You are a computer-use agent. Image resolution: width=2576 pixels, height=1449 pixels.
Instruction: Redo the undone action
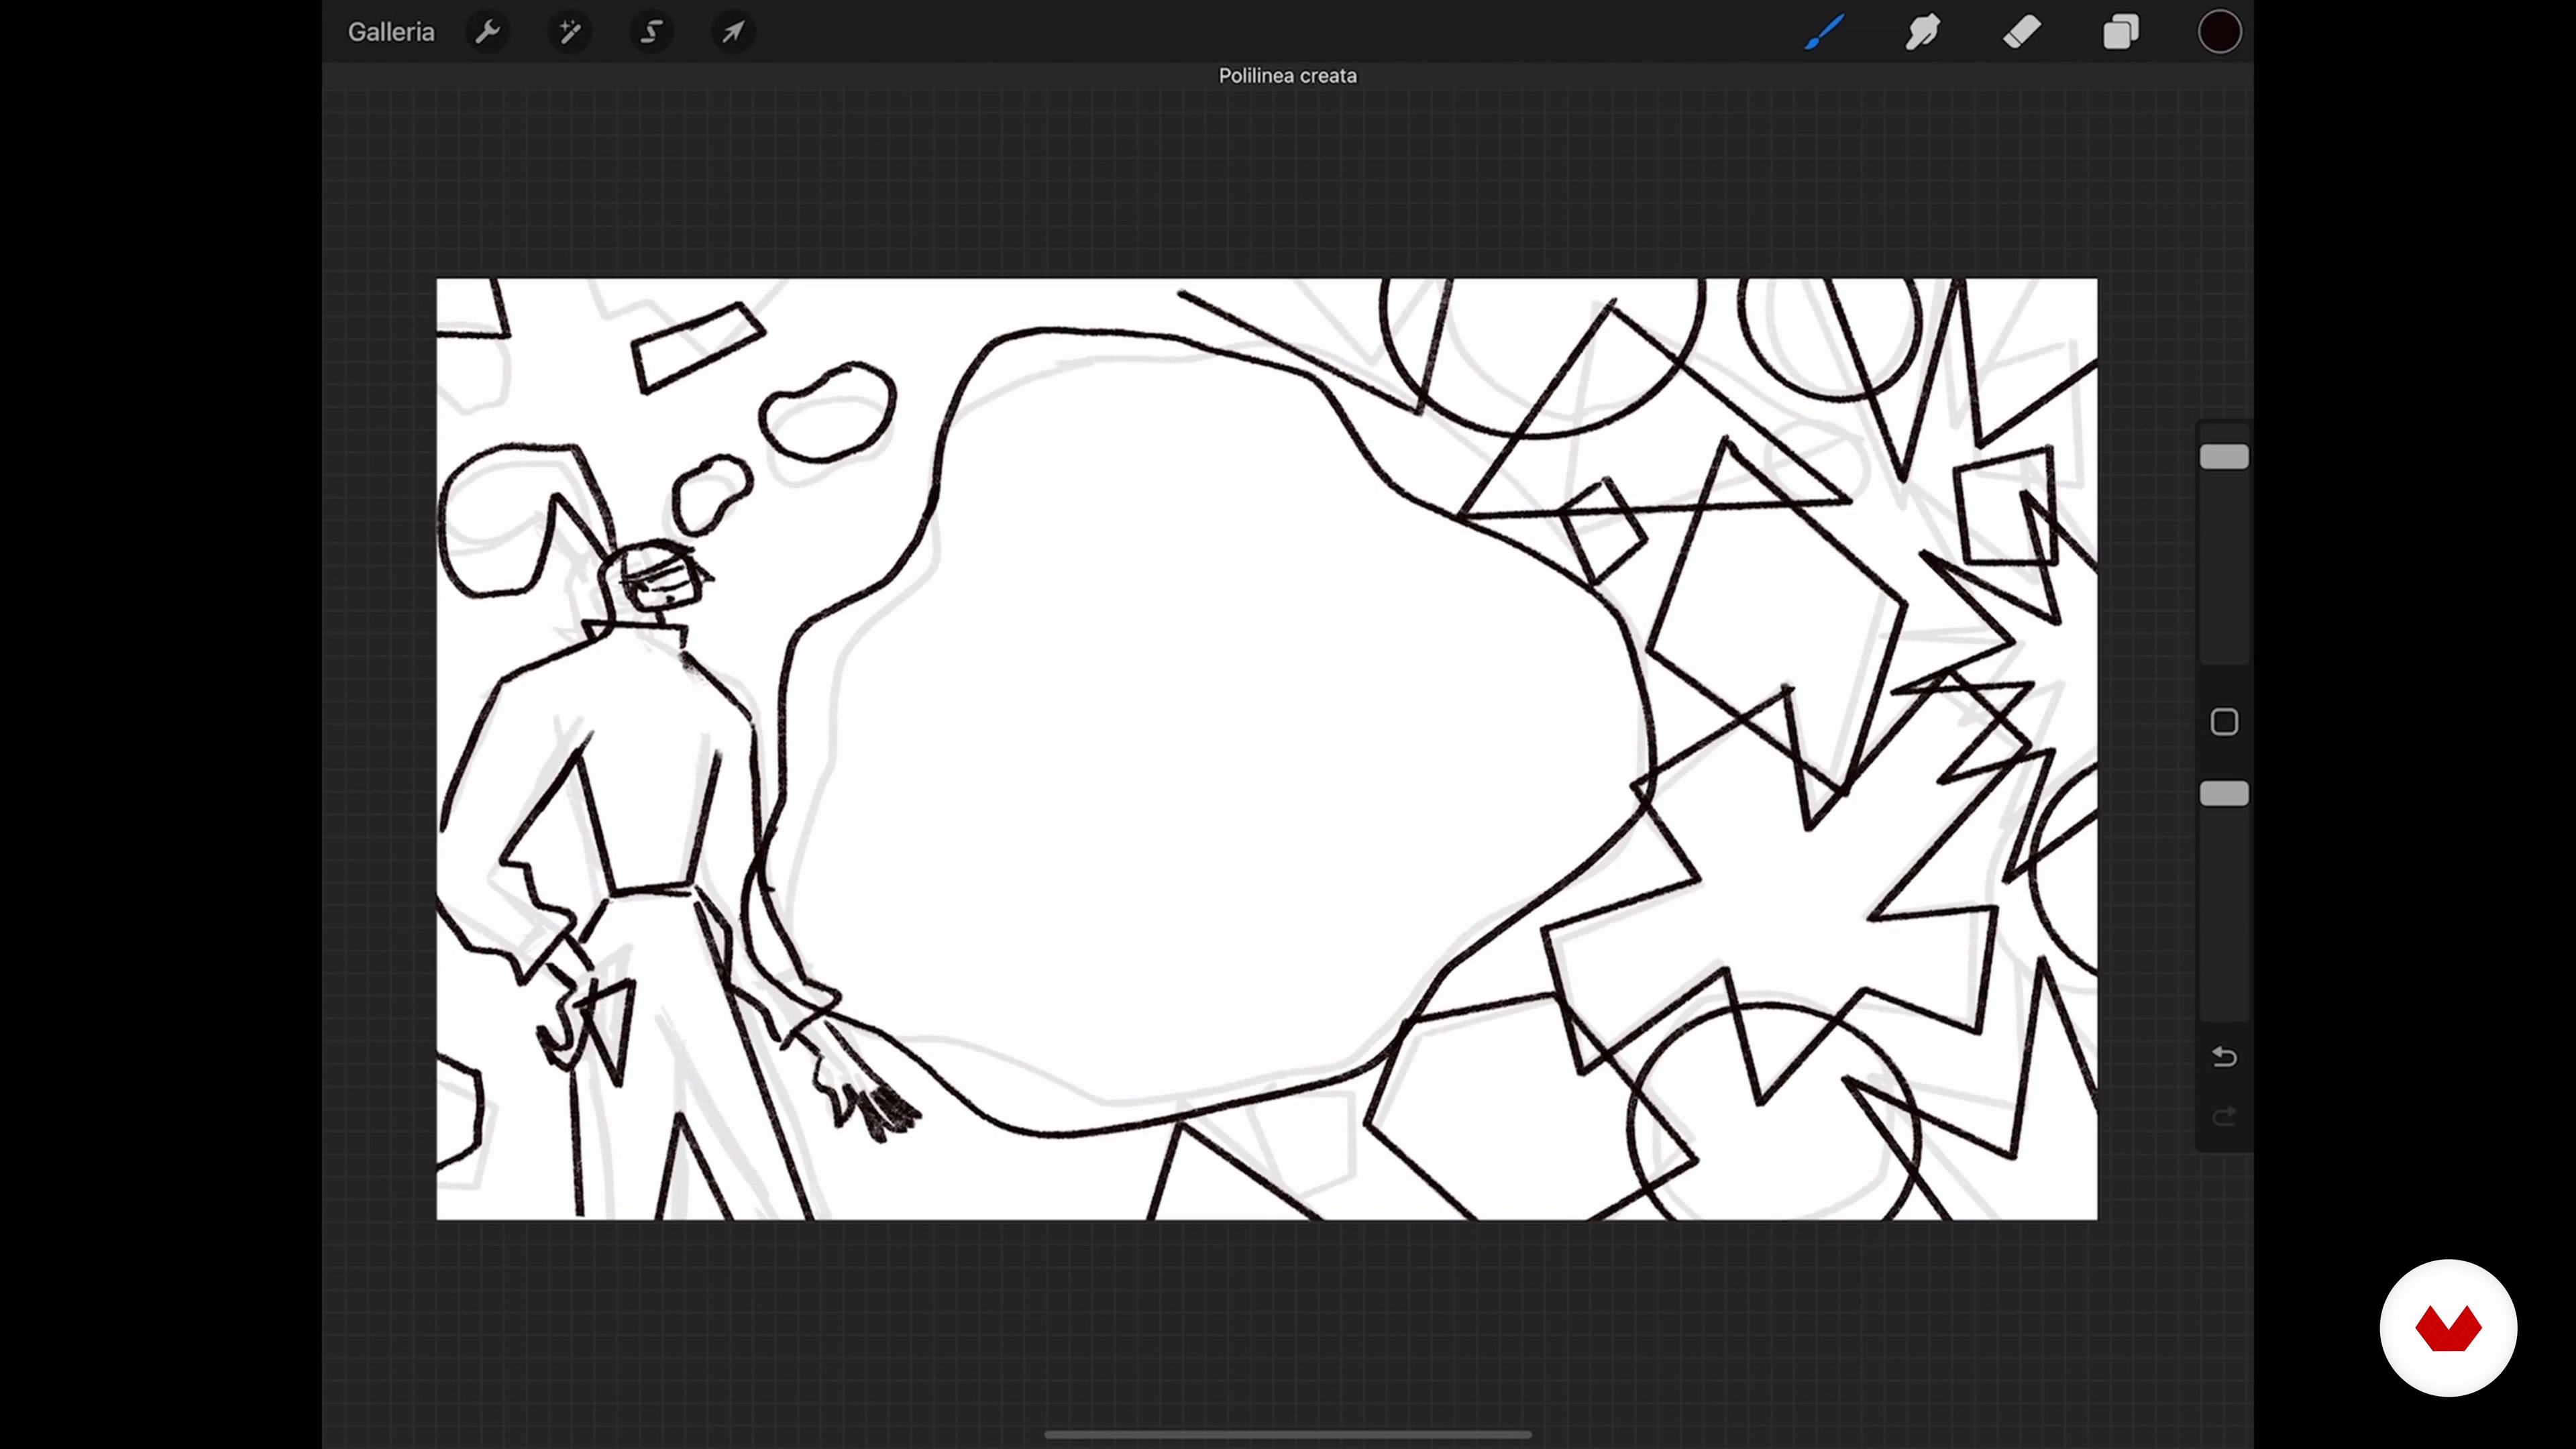click(2224, 1116)
